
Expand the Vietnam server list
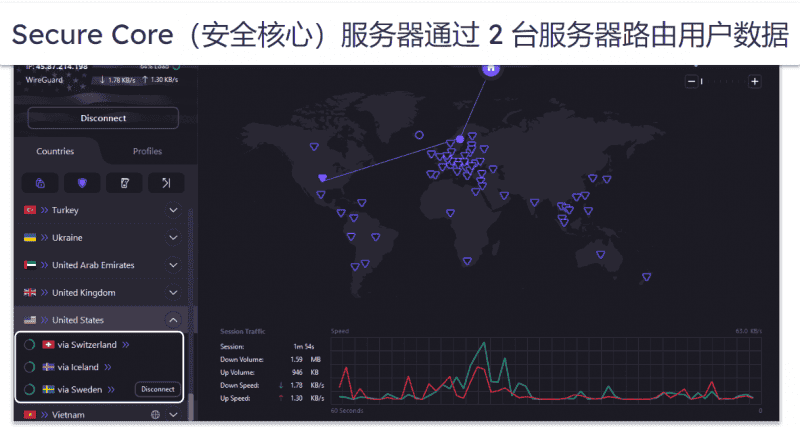tap(173, 415)
